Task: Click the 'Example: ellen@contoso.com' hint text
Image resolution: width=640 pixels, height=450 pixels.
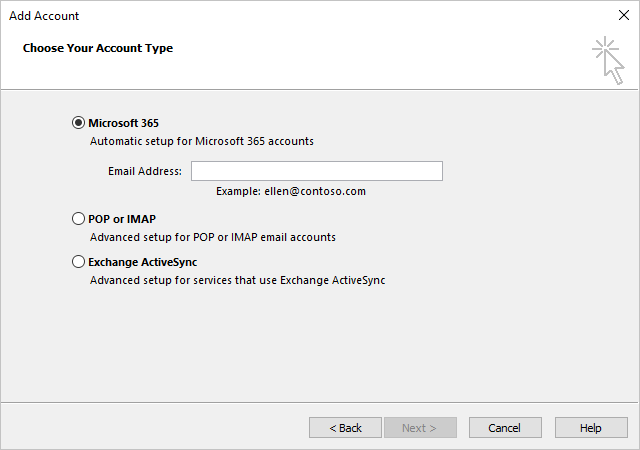Action: point(291,191)
